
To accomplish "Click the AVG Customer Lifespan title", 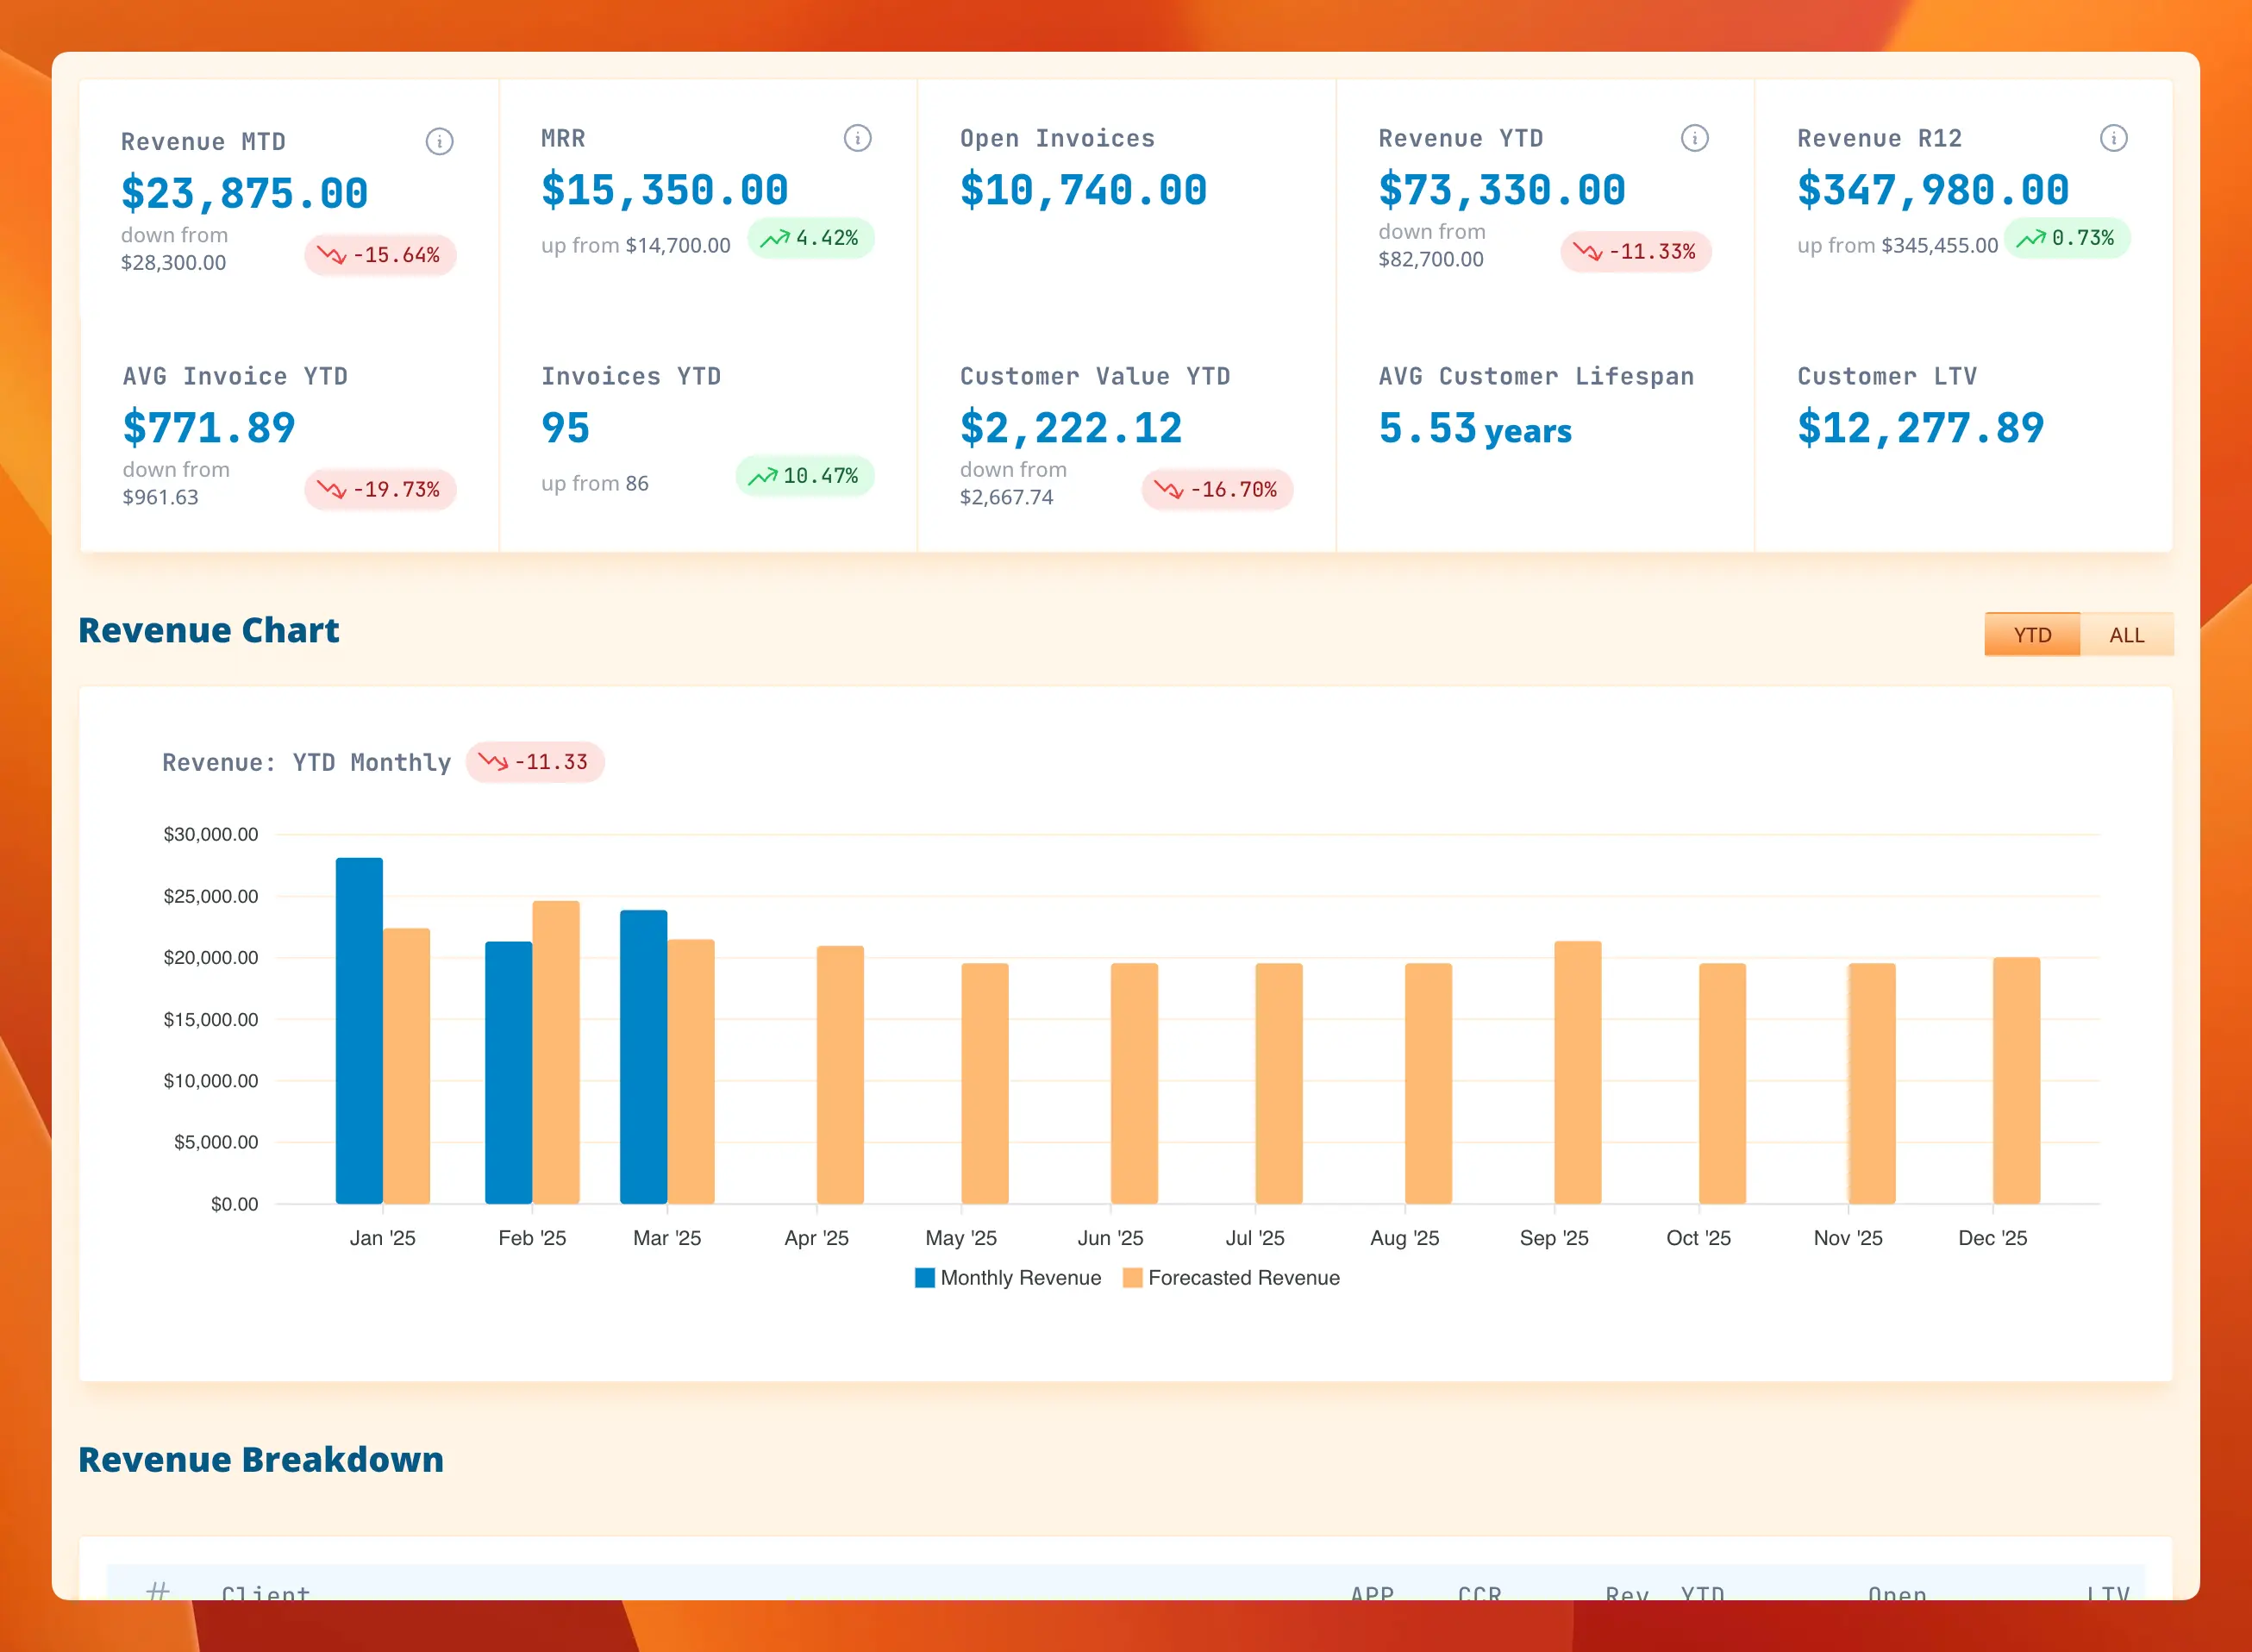I will (1536, 376).
